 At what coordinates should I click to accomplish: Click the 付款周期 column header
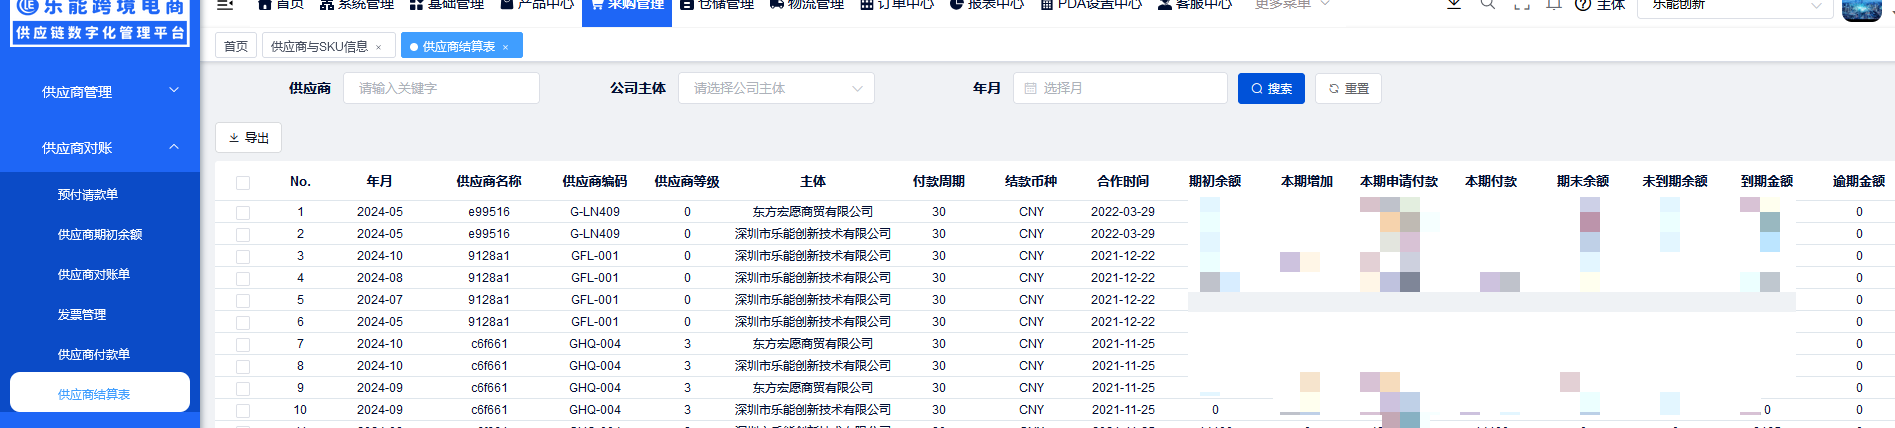coord(939,181)
